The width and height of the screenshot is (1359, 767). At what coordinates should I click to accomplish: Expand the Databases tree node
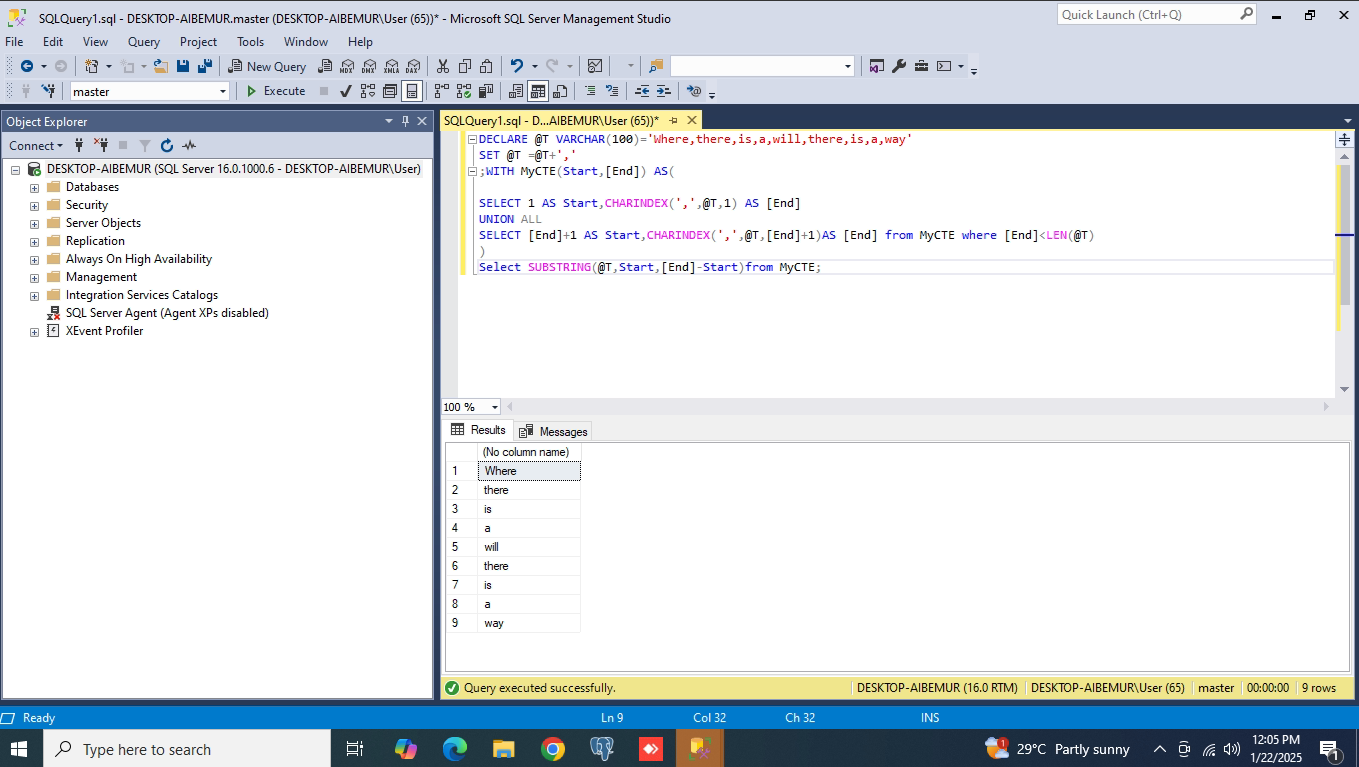(35, 188)
